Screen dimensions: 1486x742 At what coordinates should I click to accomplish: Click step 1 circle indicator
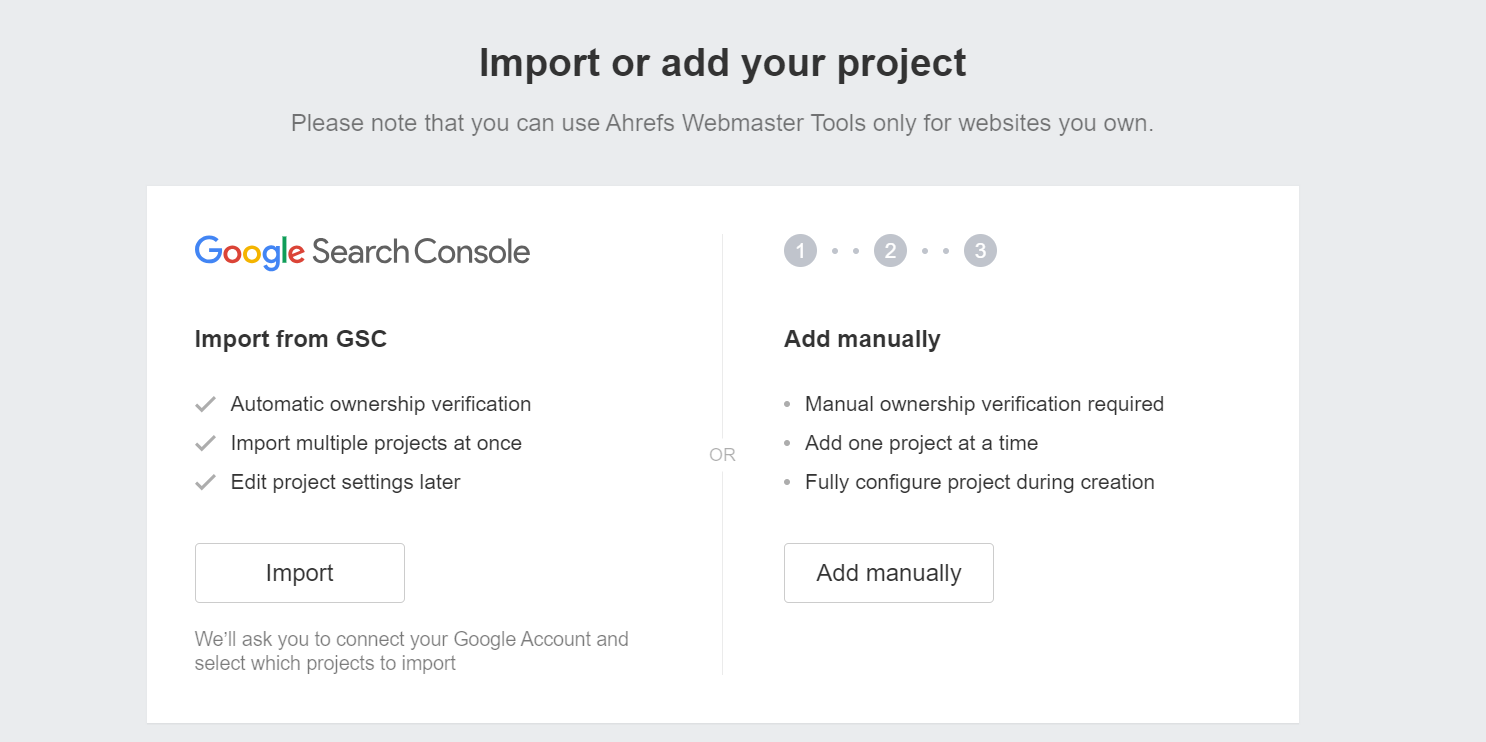click(x=800, y=251)
